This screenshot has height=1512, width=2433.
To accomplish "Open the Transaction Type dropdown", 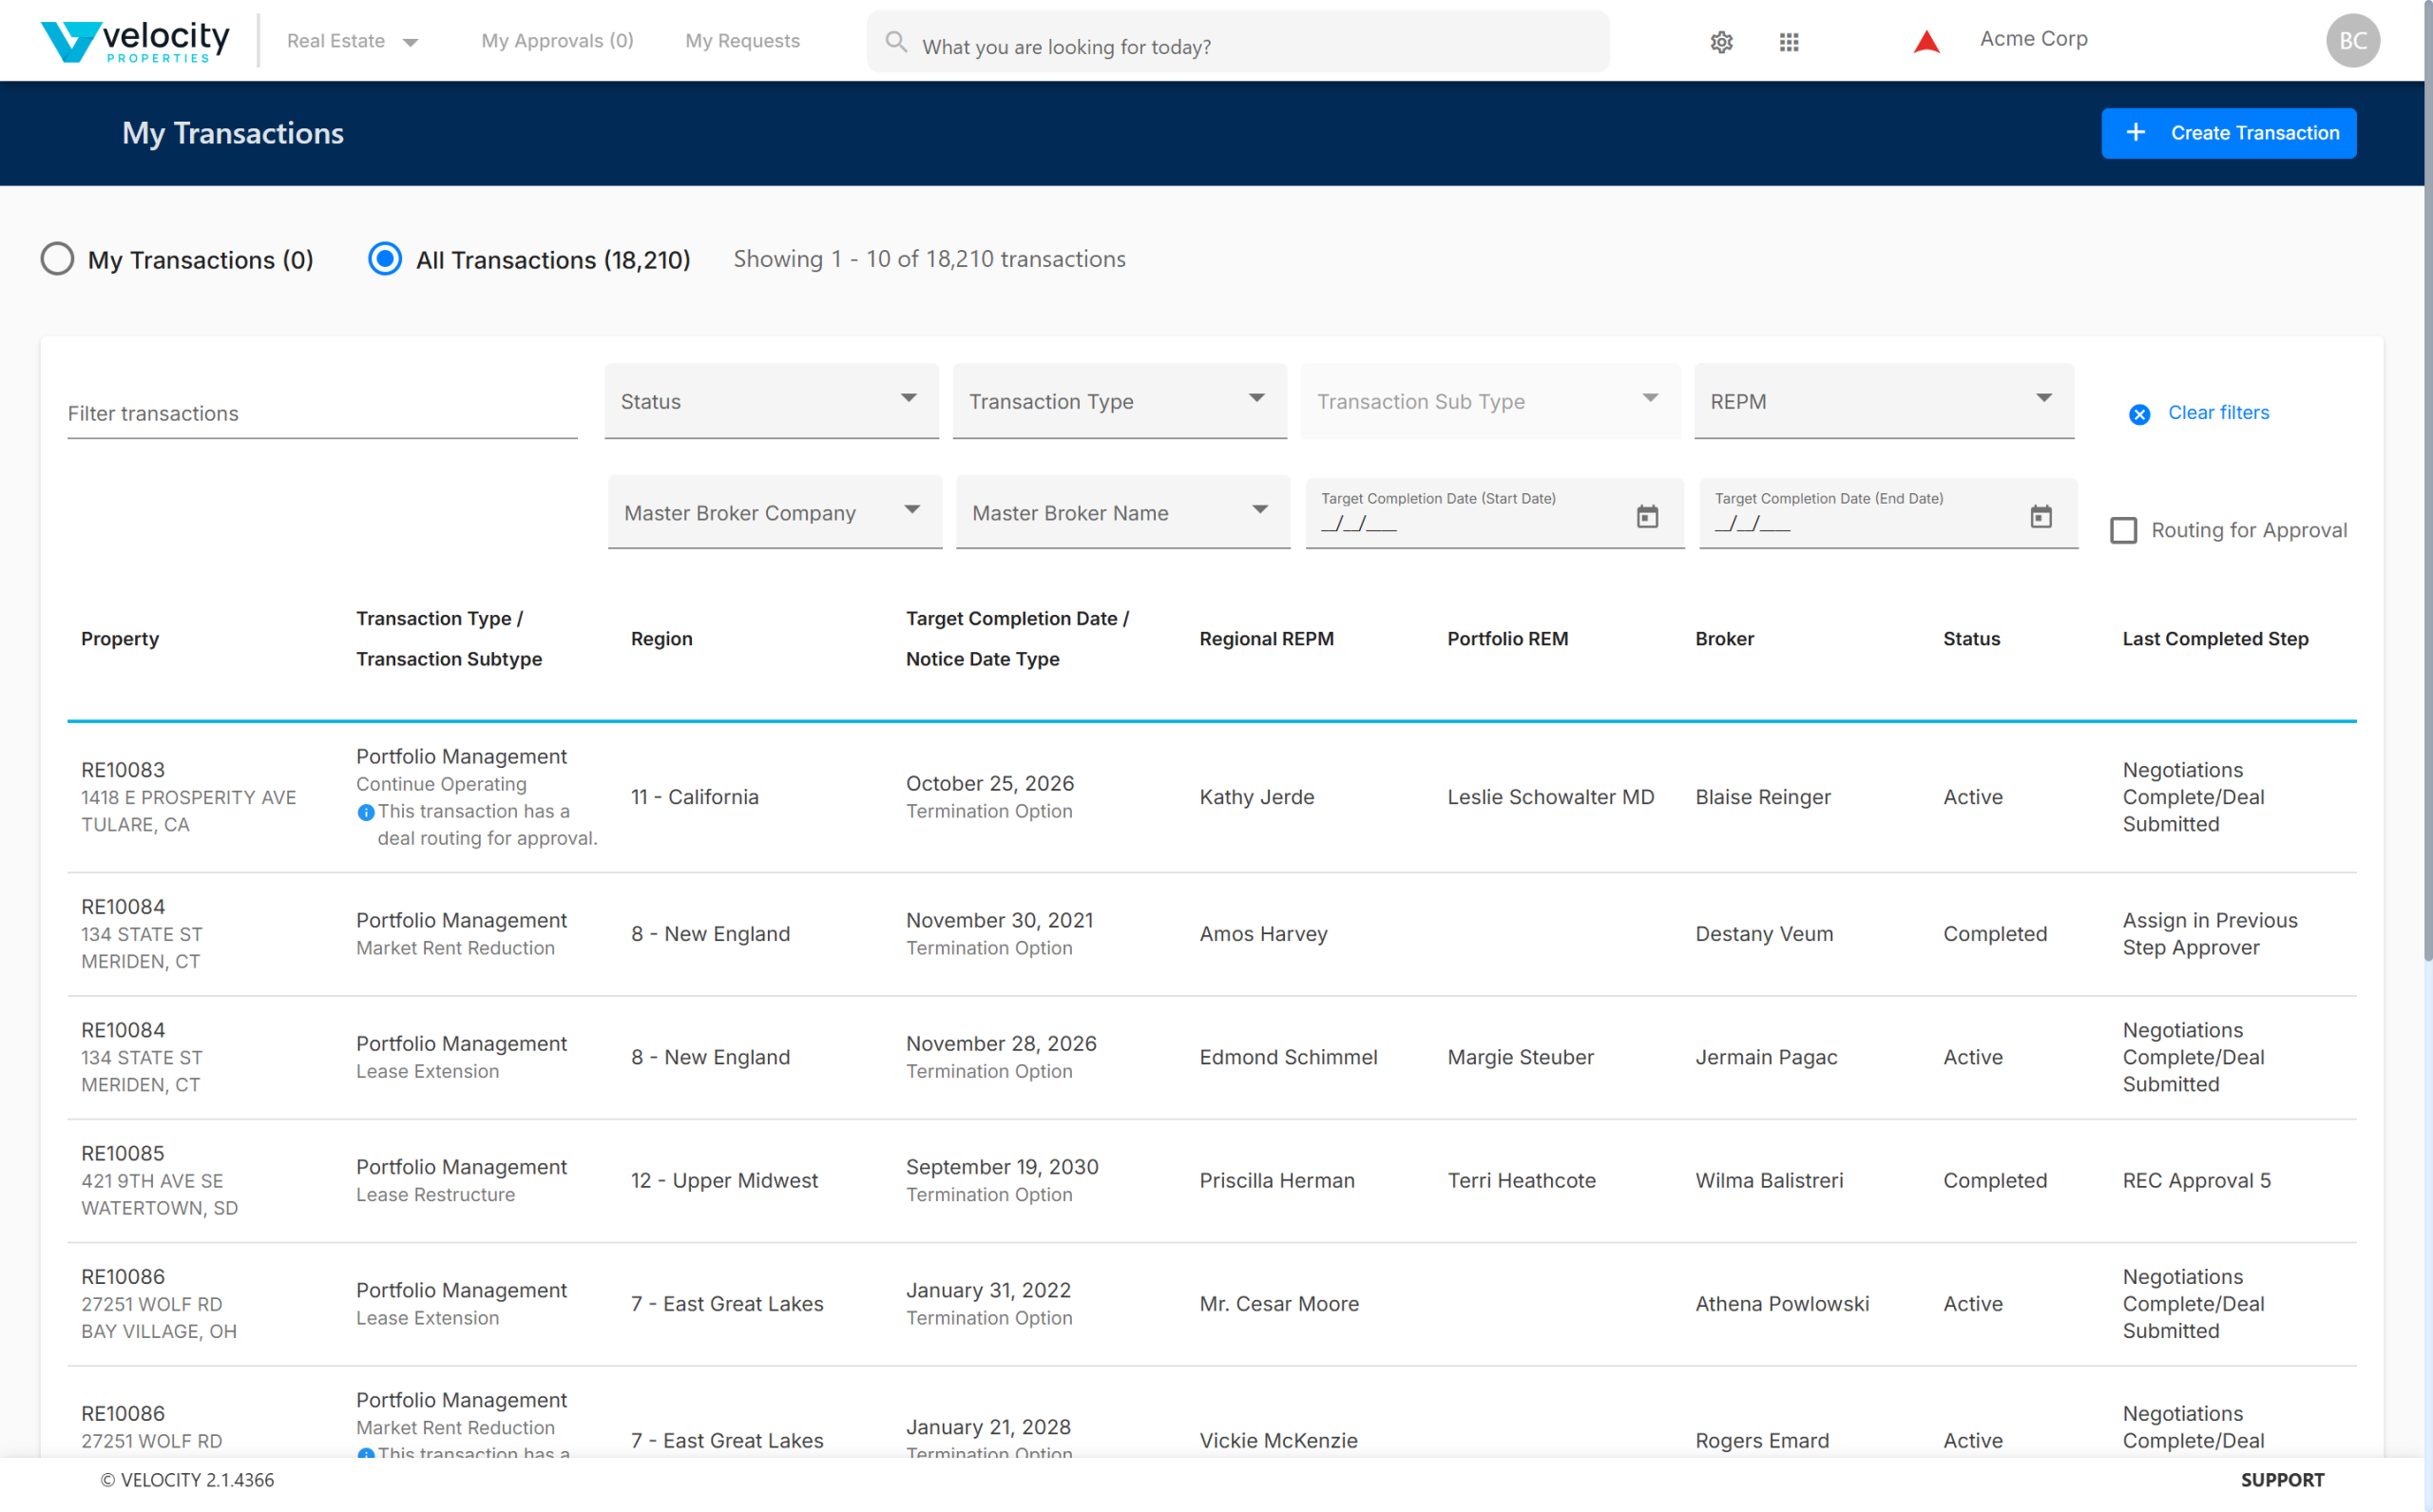I will (1119, 401).
